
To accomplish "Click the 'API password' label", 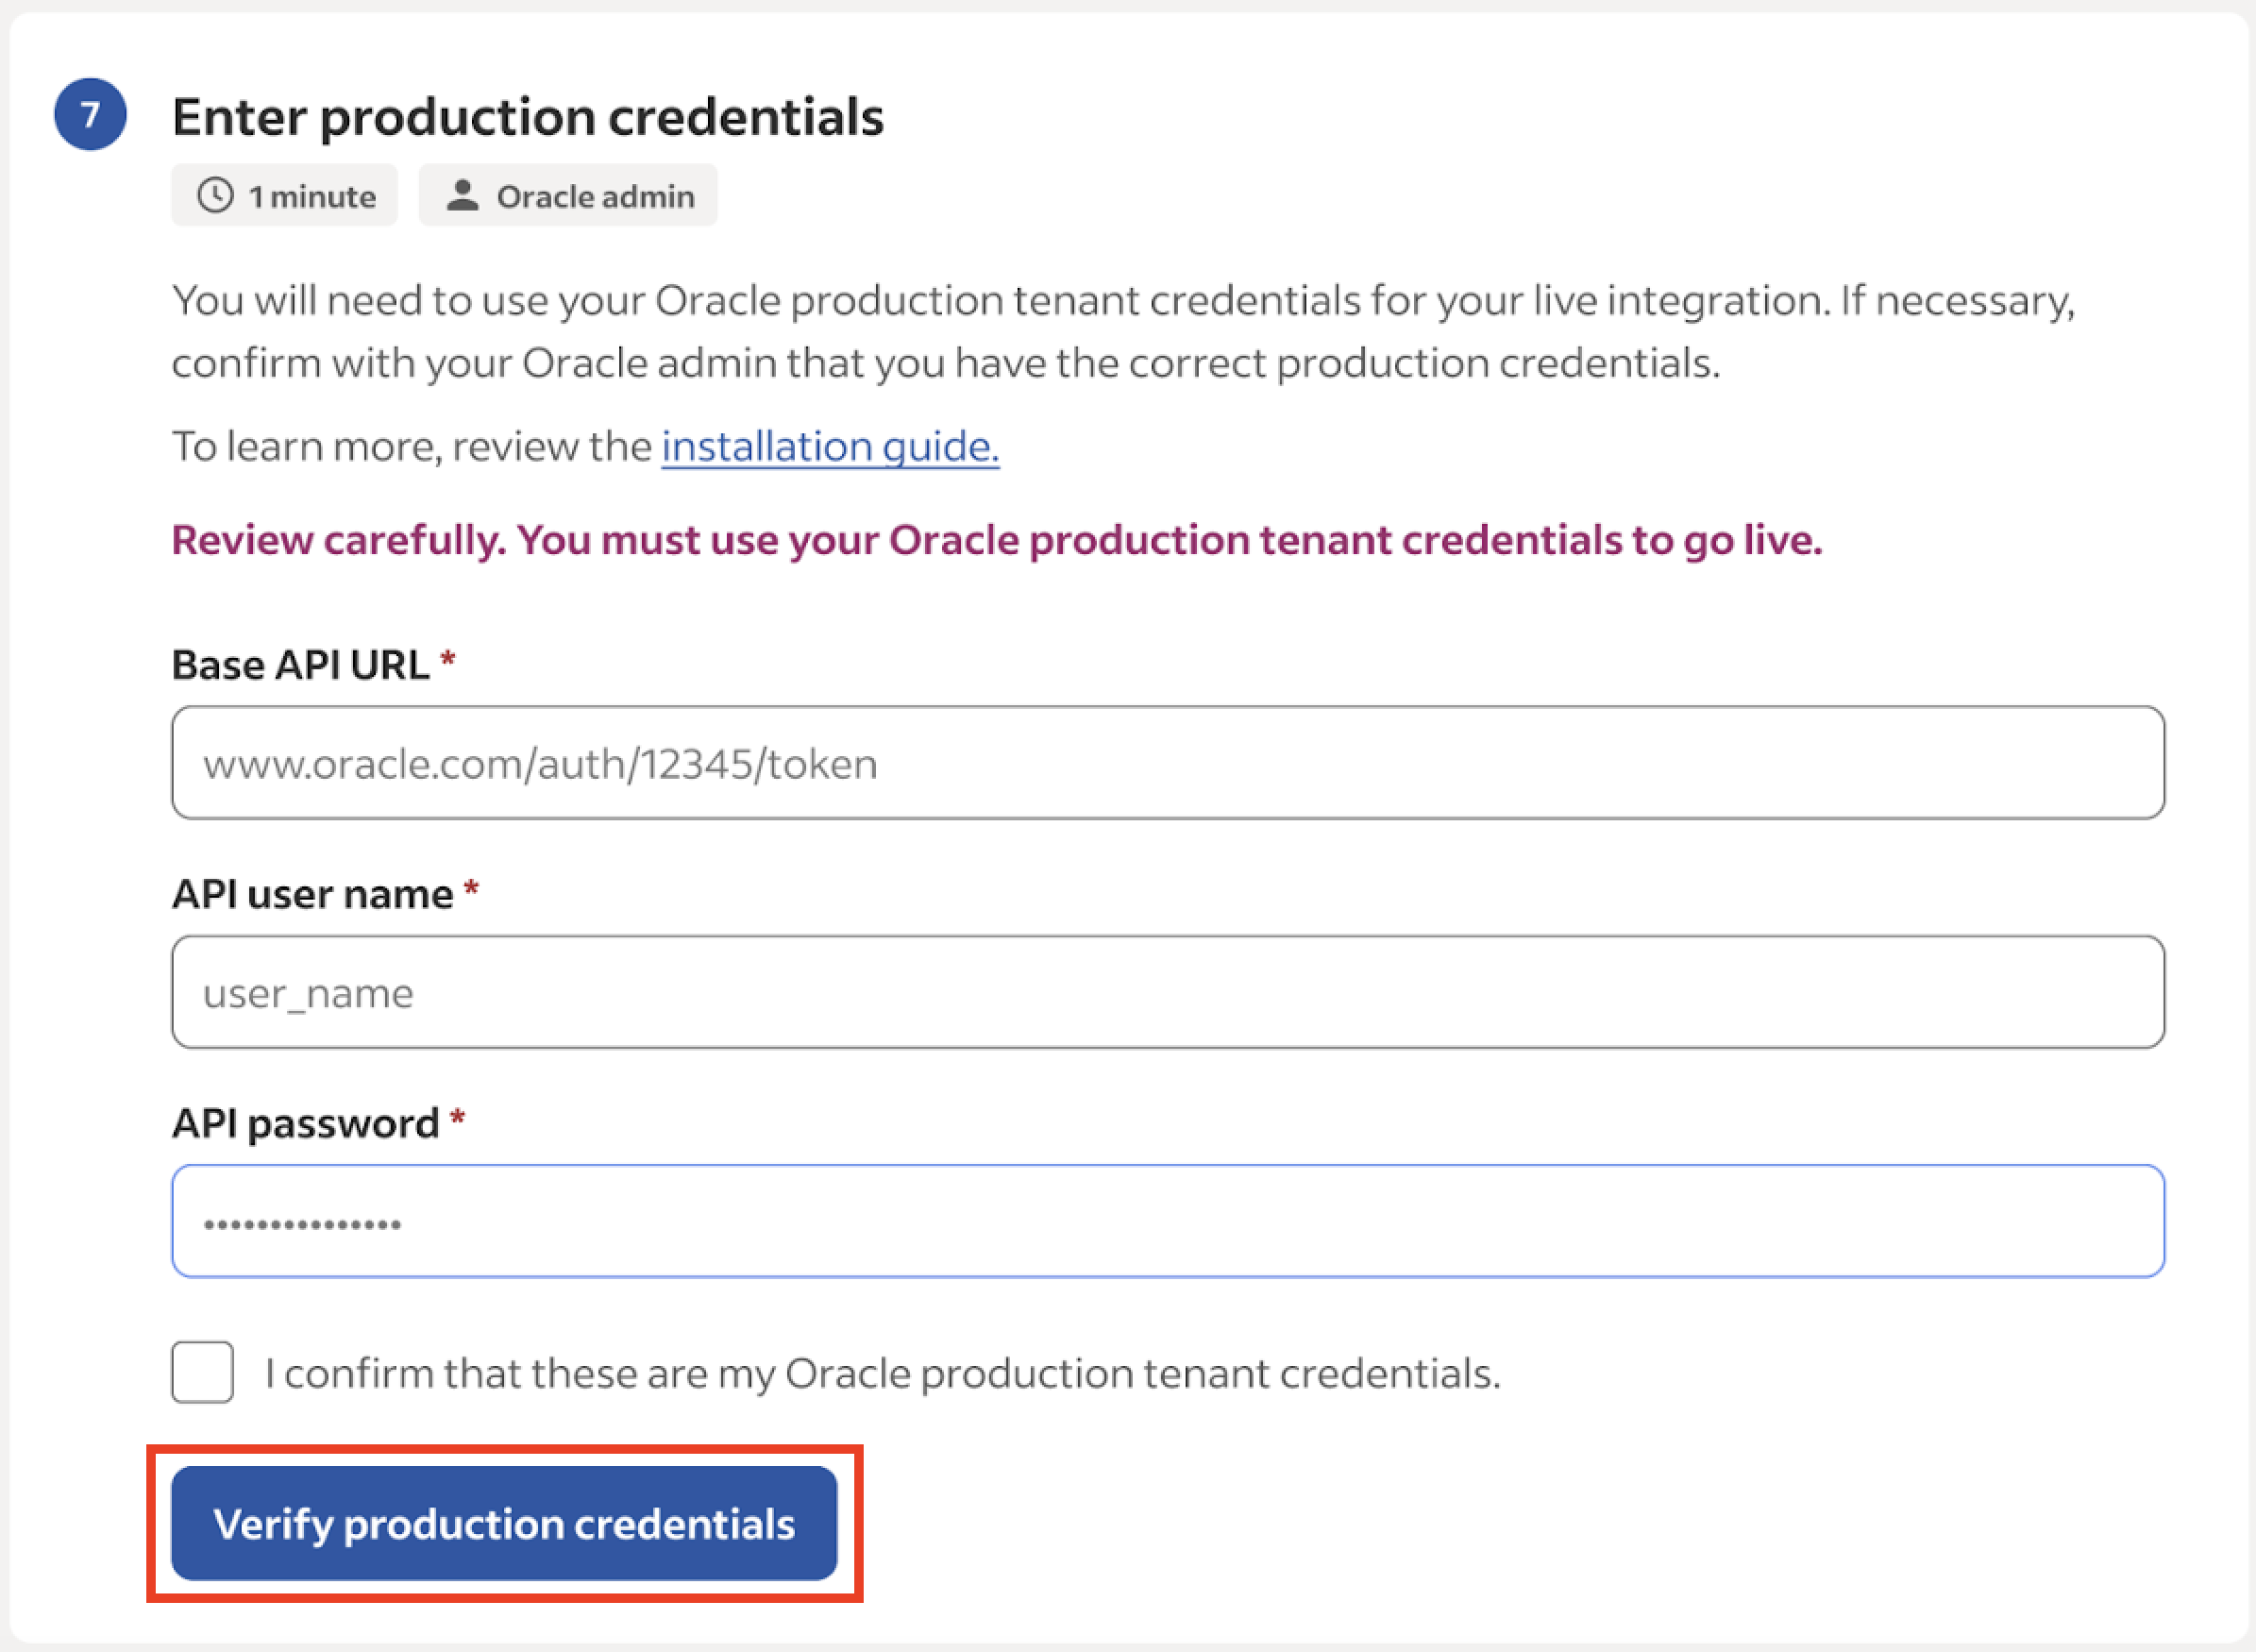I will coord(306,1123).
